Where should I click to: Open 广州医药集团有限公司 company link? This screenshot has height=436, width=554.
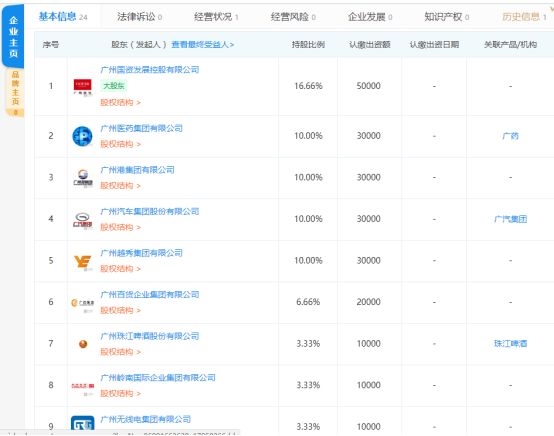(x=141, y=128)
